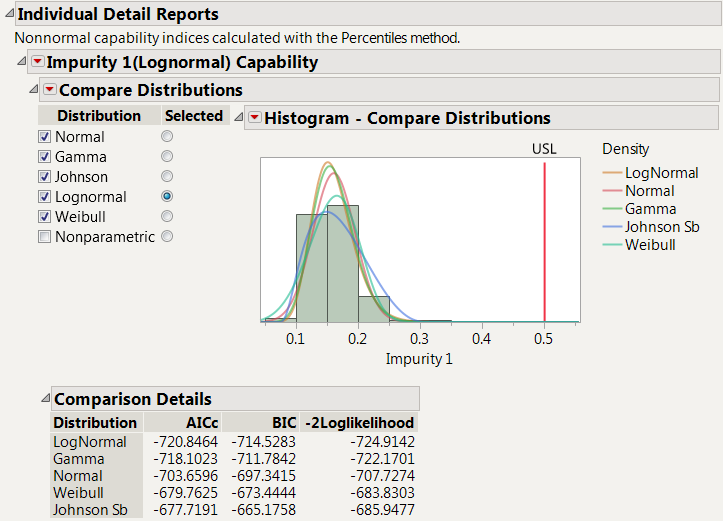Viewport: 723px width, 521px height.
Task: Click the Distribution header above checkboxes
Action: (x=99, y=116)
